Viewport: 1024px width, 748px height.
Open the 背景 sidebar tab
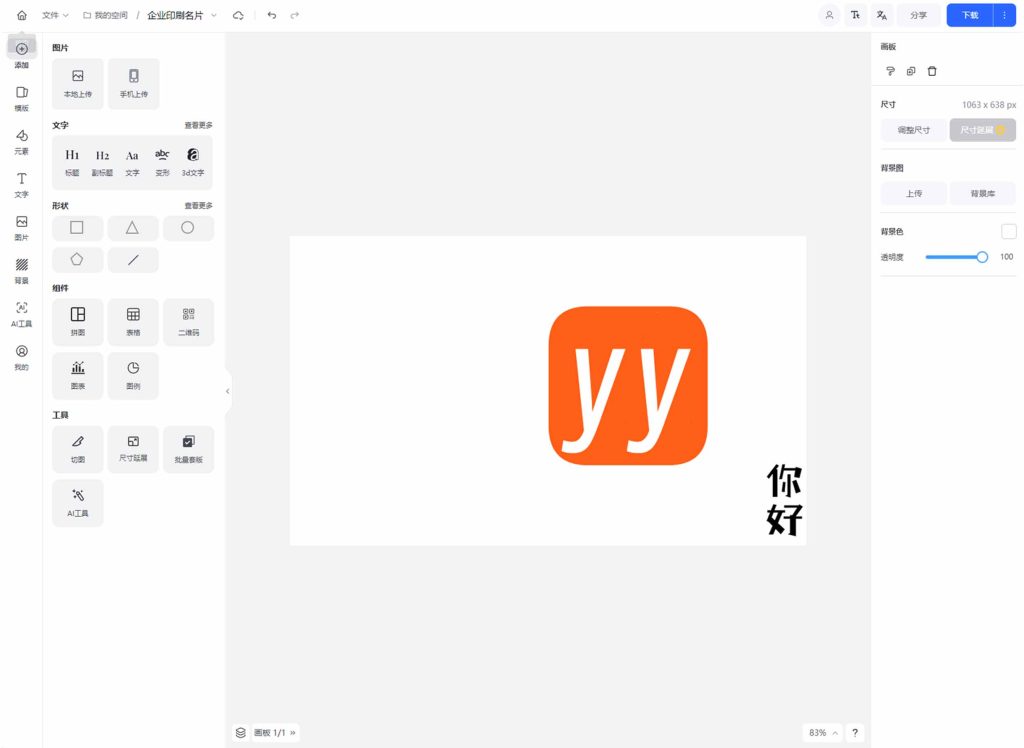coord(21,270)
